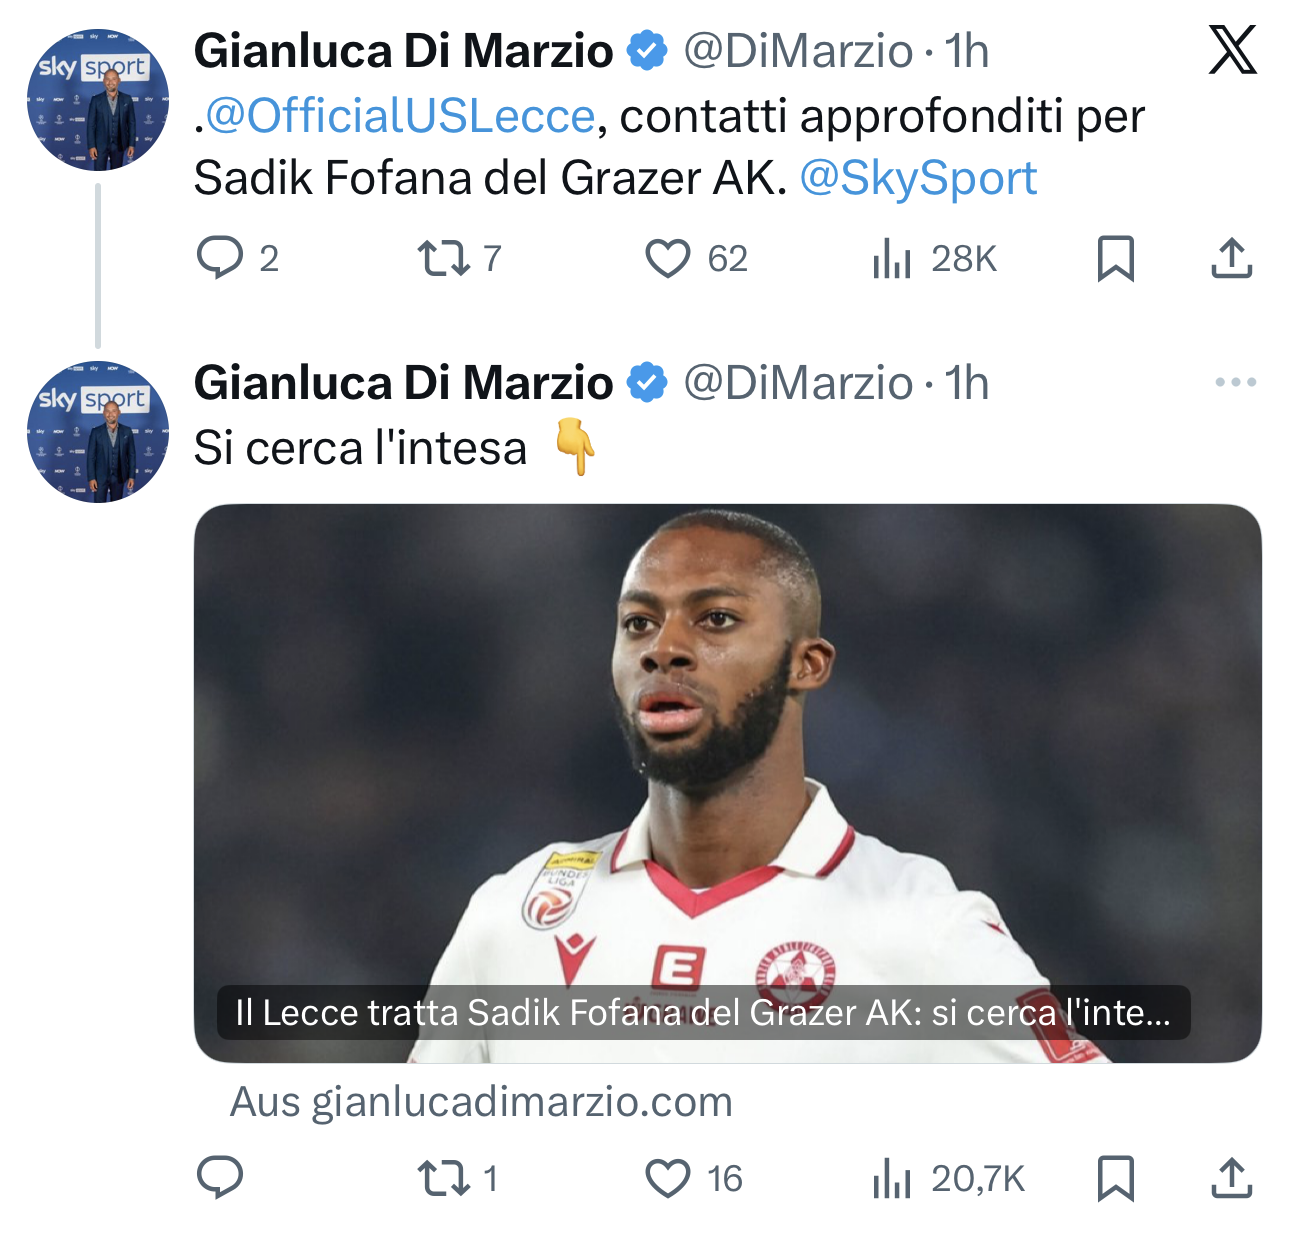
Task: Share the first tweet
Action: [1231, 258]
